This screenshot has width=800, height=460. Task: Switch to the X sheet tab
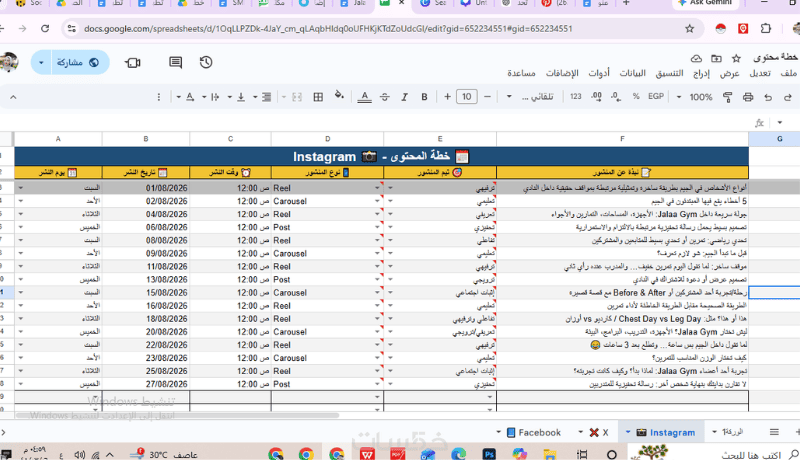pyautogui.click(x=600, y=432)
